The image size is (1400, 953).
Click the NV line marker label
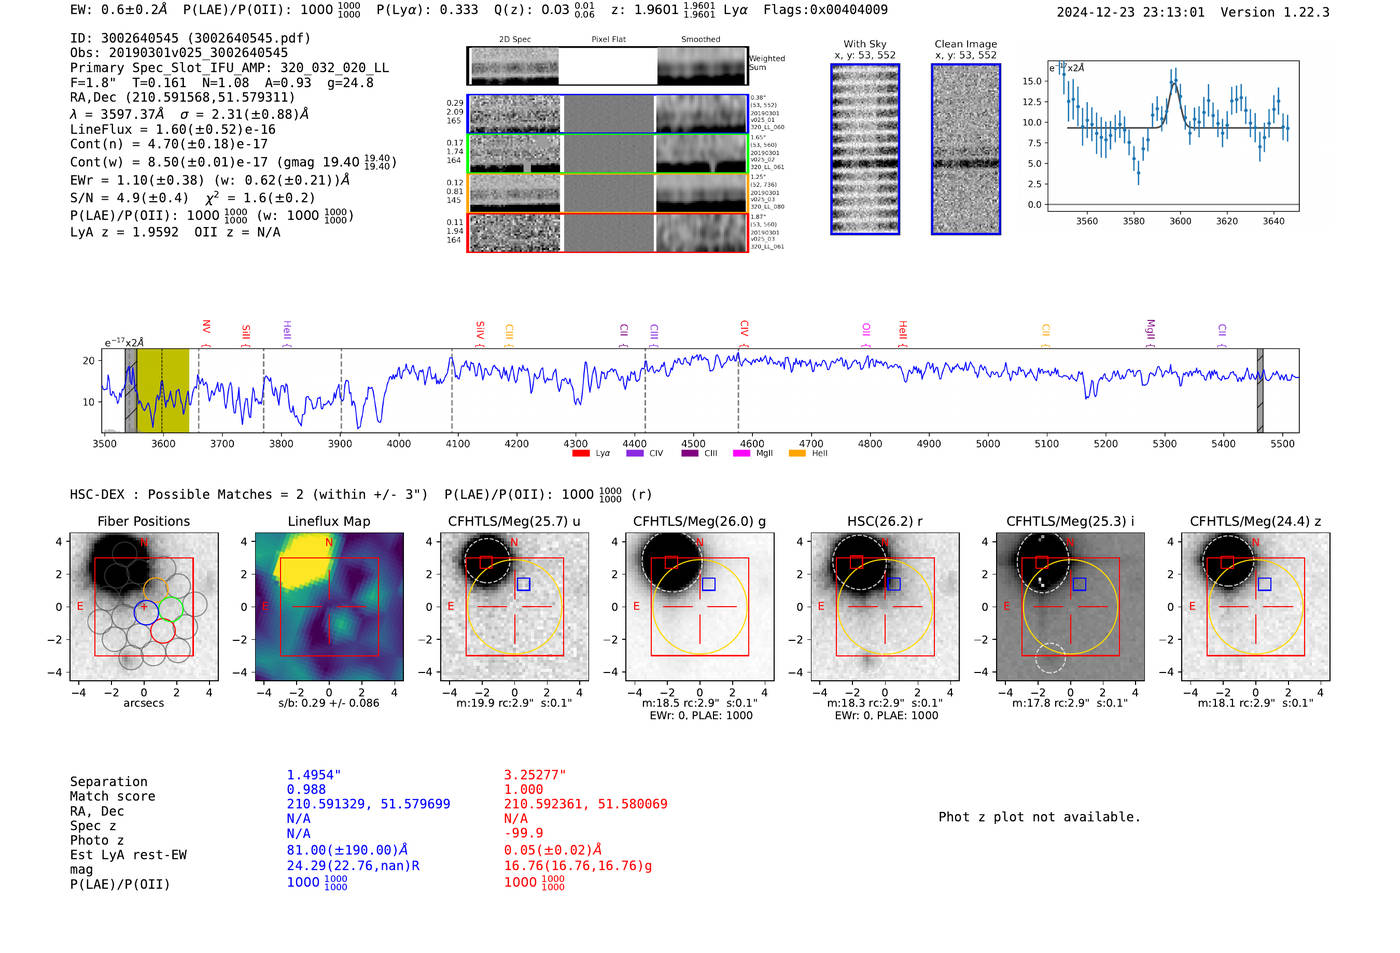206,327
